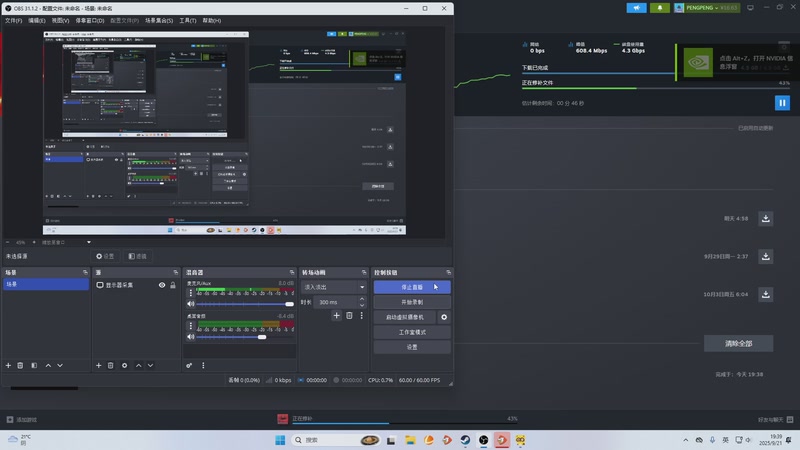Open the 停靠窗口(D) menu
The width and height of the screenshot is (800, 450).
click(x=90, y=20)
